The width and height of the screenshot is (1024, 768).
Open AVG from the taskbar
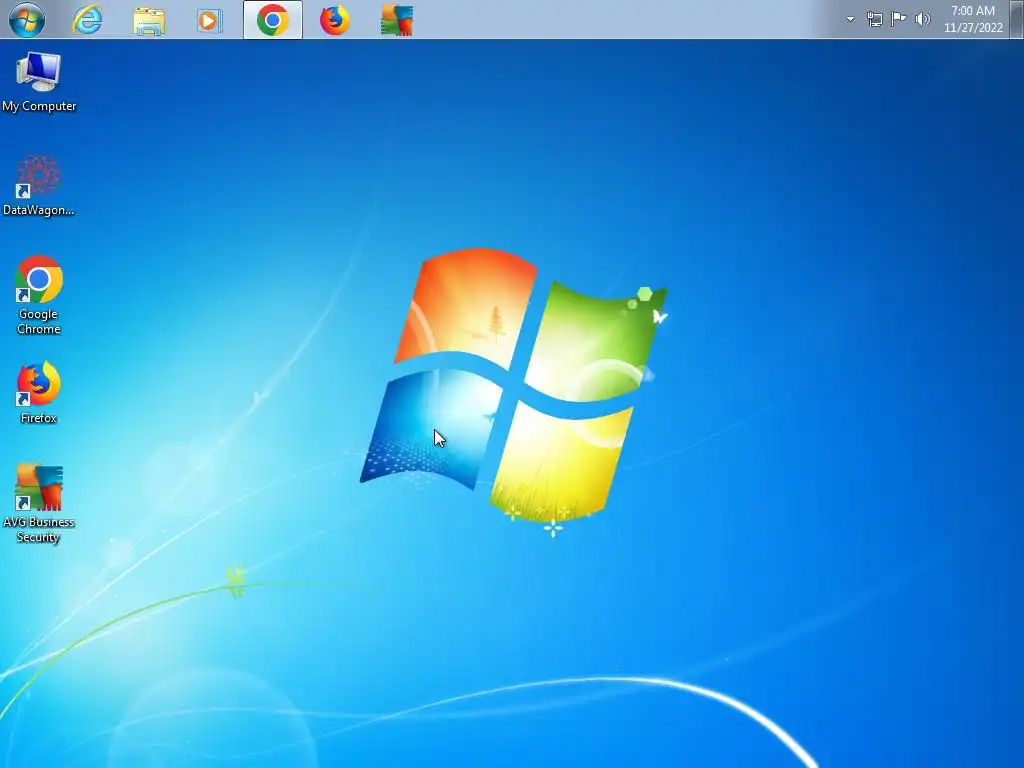(x=397, y=20)
